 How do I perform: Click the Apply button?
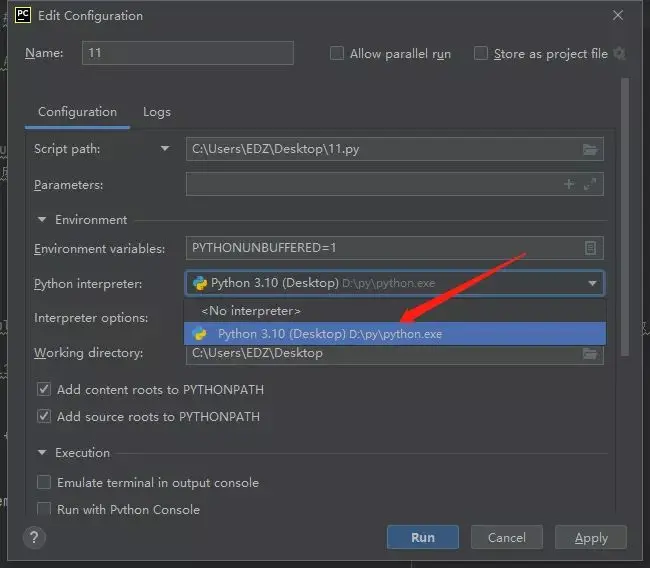point(591,537)
